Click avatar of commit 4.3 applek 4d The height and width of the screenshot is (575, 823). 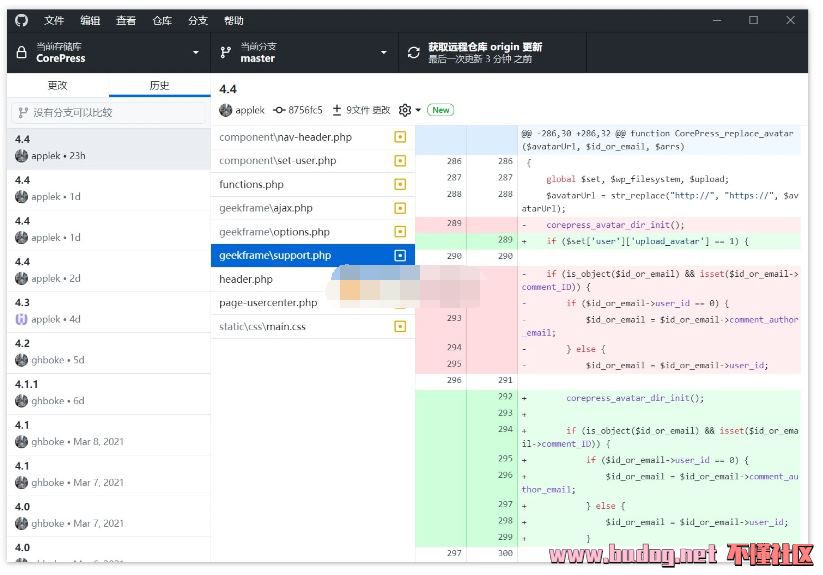[x=22, y=319]
